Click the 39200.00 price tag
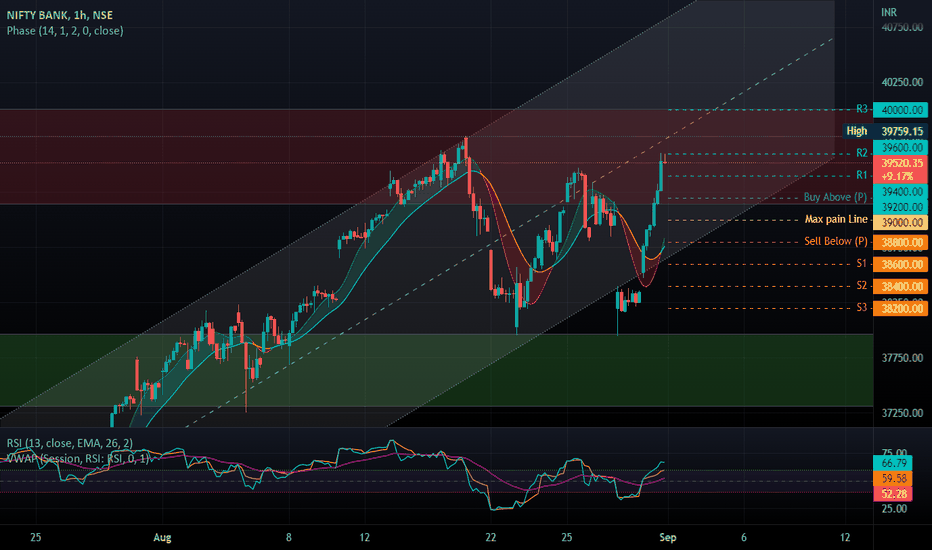 pos(902,207)
